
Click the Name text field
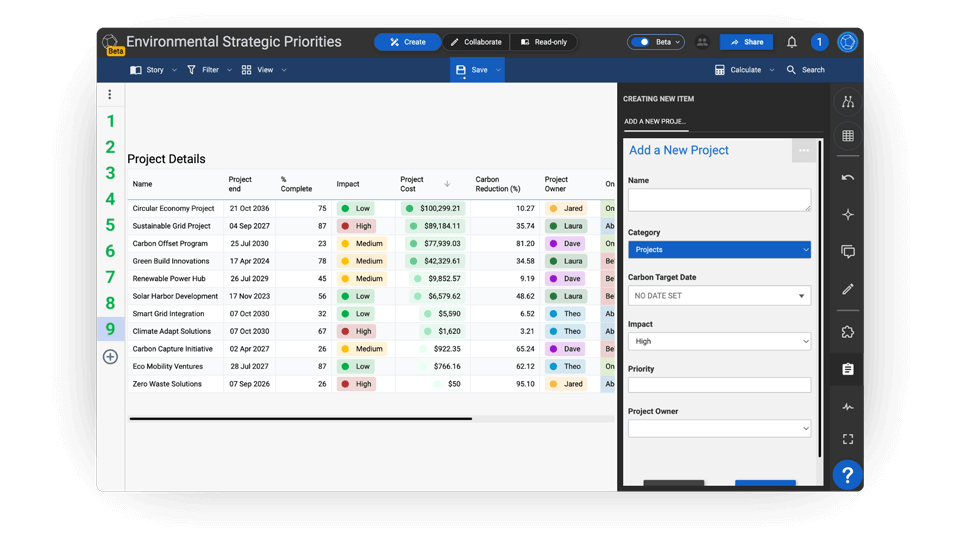pos(719,200)
